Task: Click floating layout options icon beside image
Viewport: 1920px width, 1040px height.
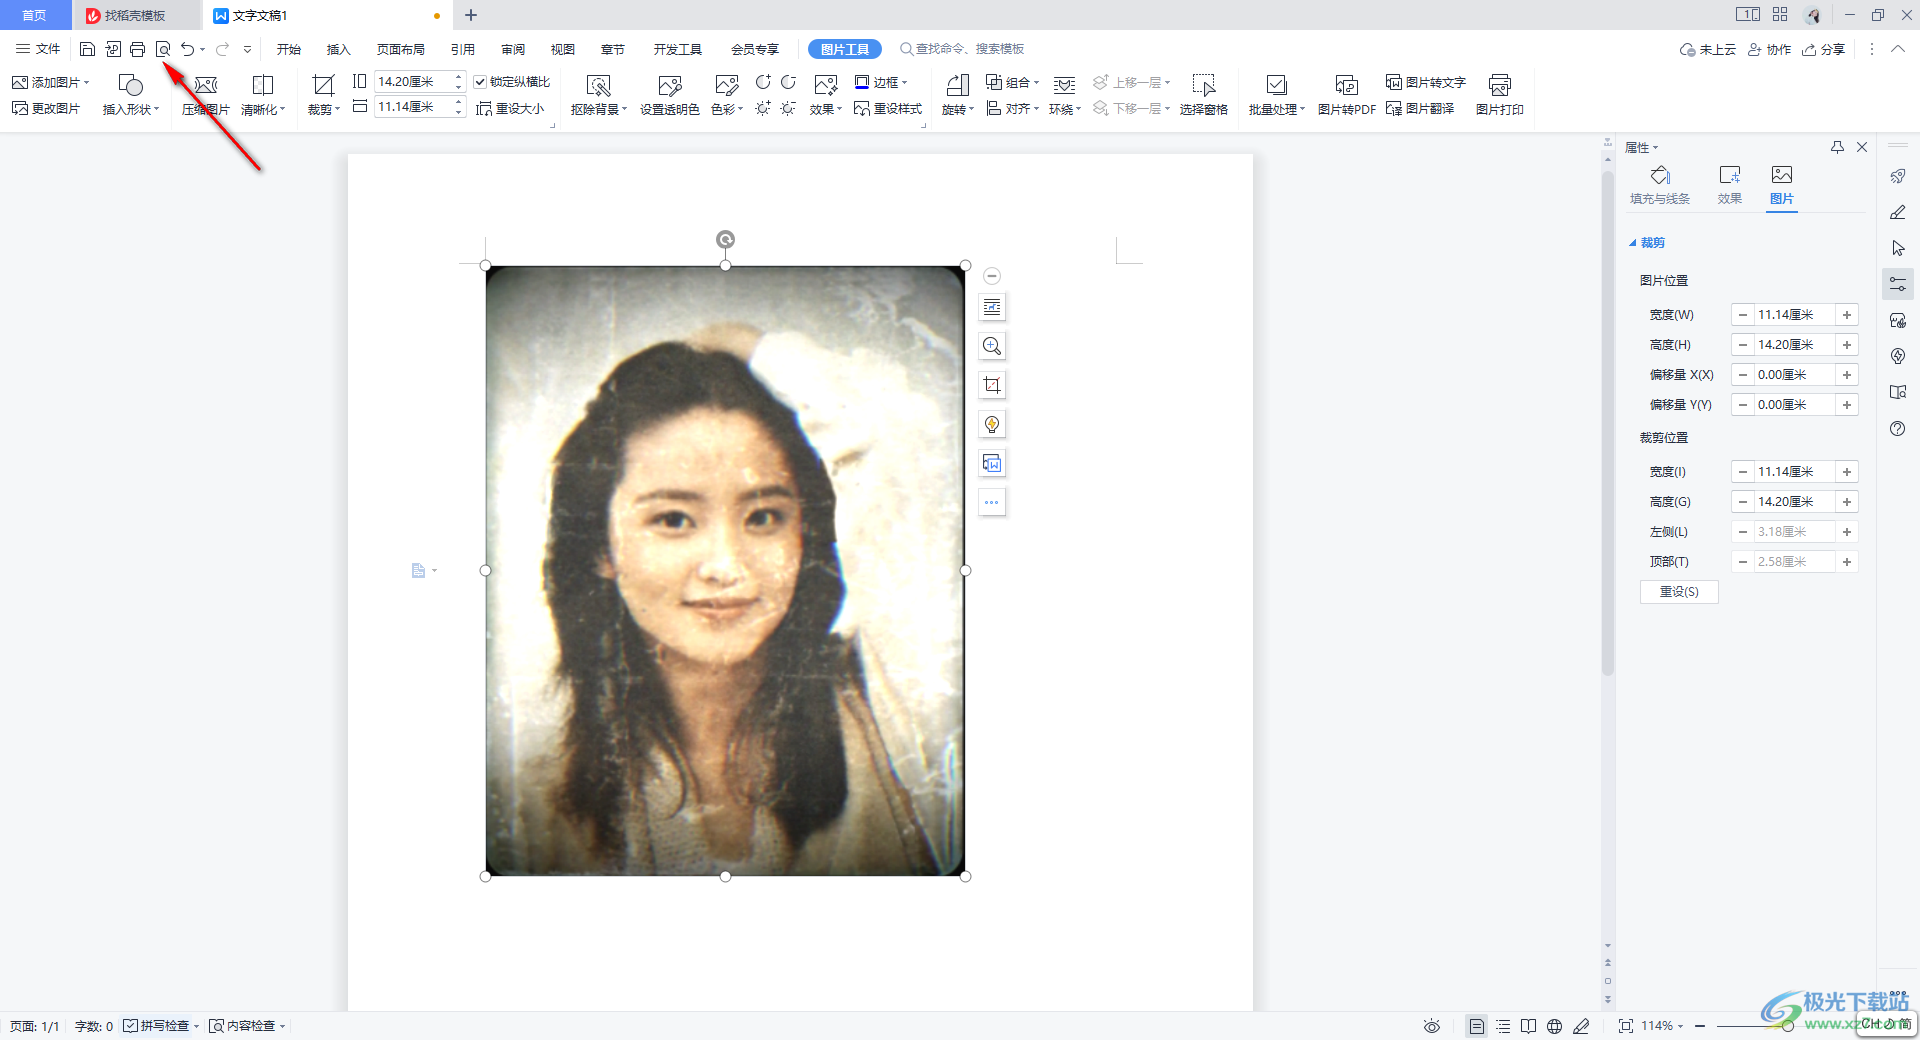Action: 992,307
